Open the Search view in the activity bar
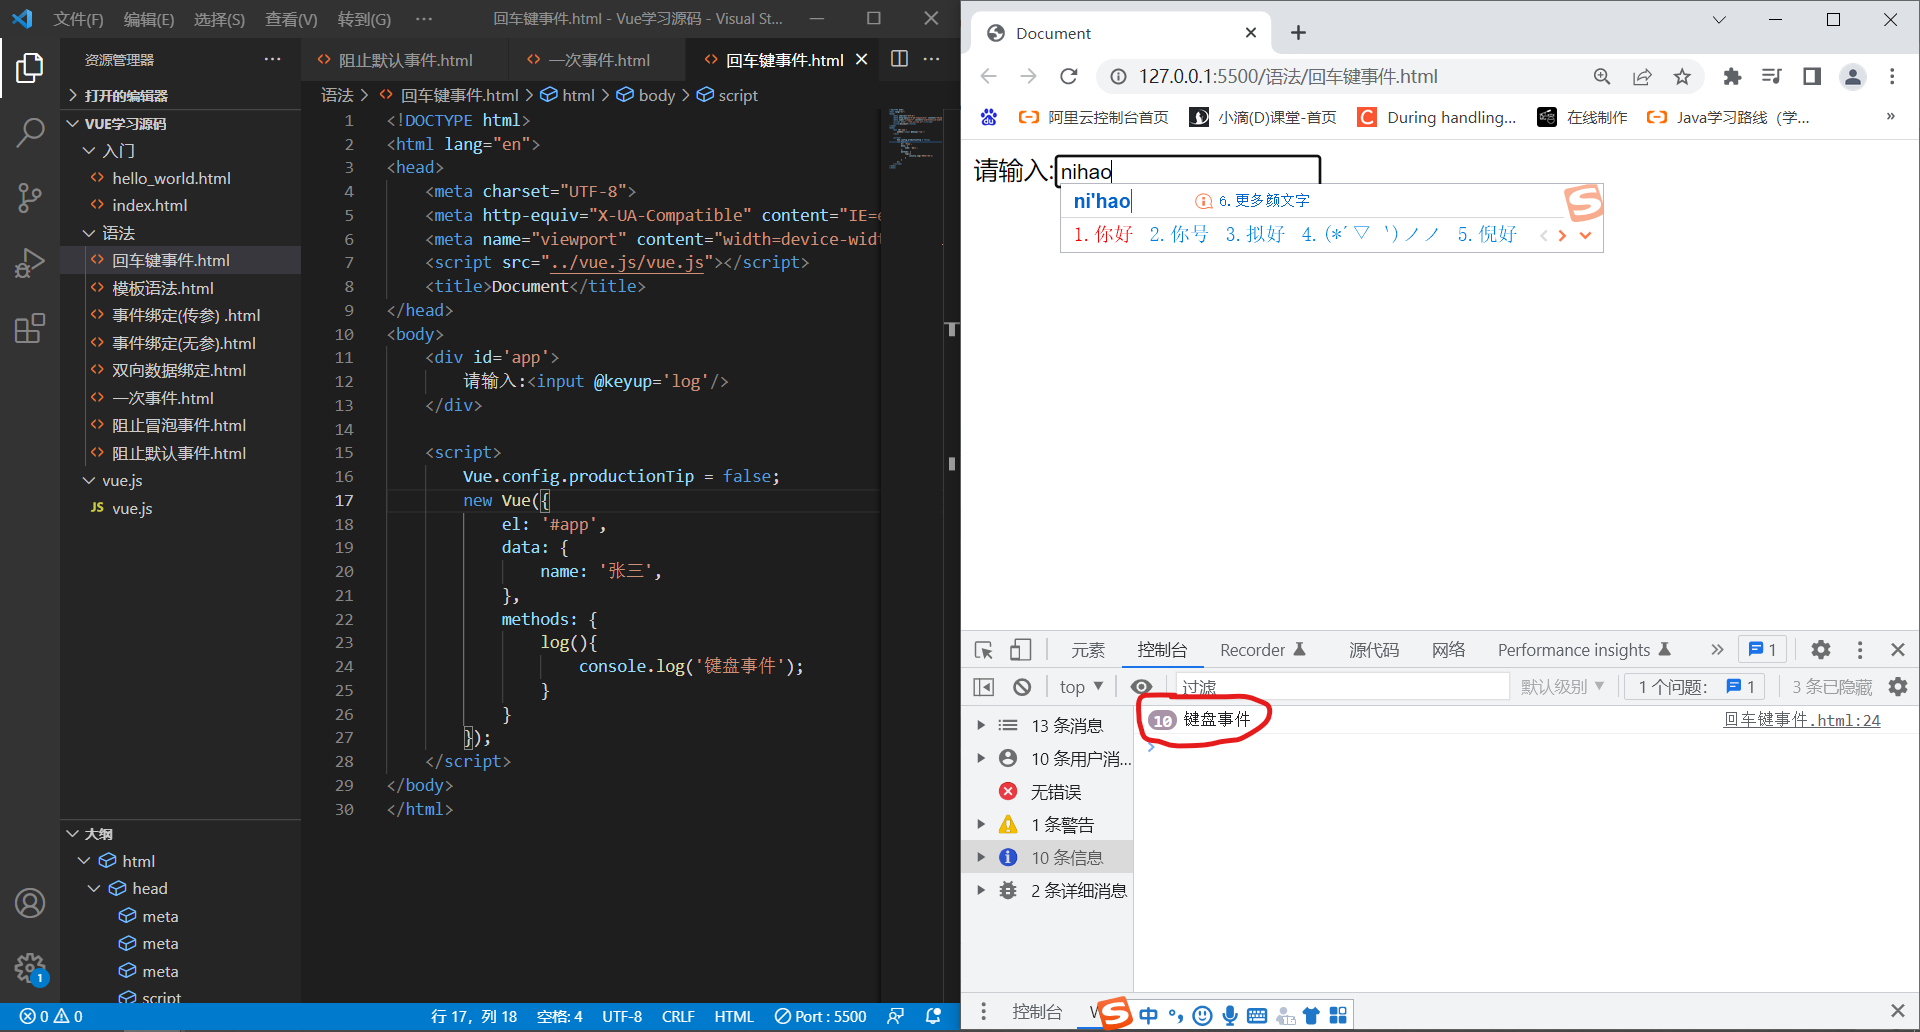The width and height of the screenshot is (1920, 1032). pos(30,132)
